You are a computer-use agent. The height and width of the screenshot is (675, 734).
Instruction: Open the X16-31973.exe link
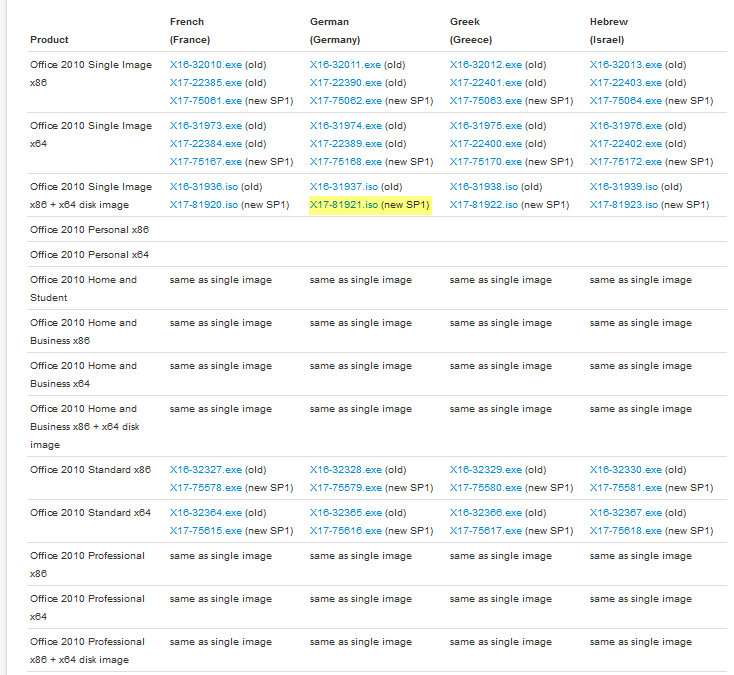point(206,126)
